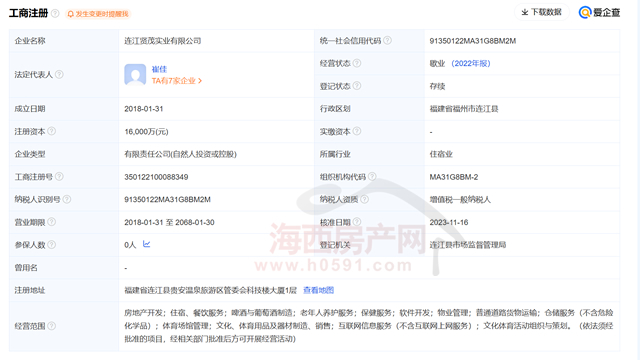Click the help icon next to 注册资本

pos(51,131)
